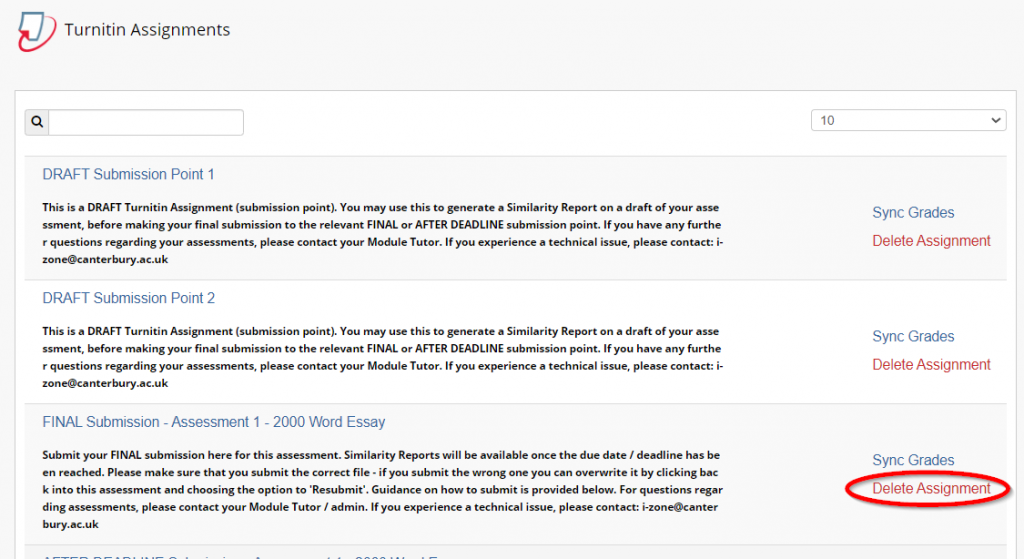The image size is (1024, 559).
Task: Sync Grades for FINAL Submission Assessment 1
Action: pyautogui.click(x=913, y=460)
